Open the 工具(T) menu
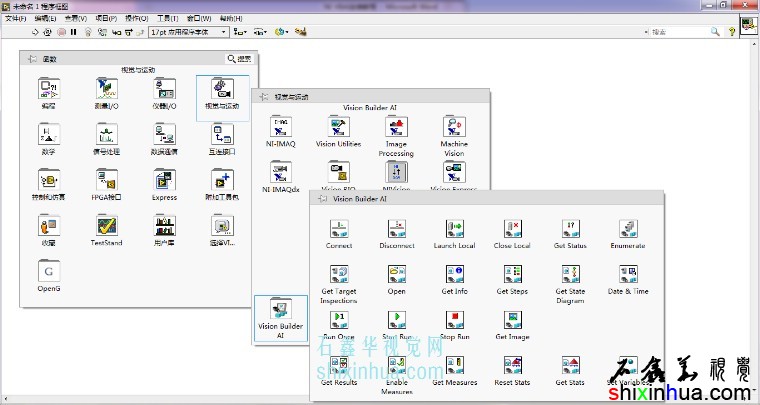Image resolution: width=760 pixels, height=405 pixels. pos(167,18)
